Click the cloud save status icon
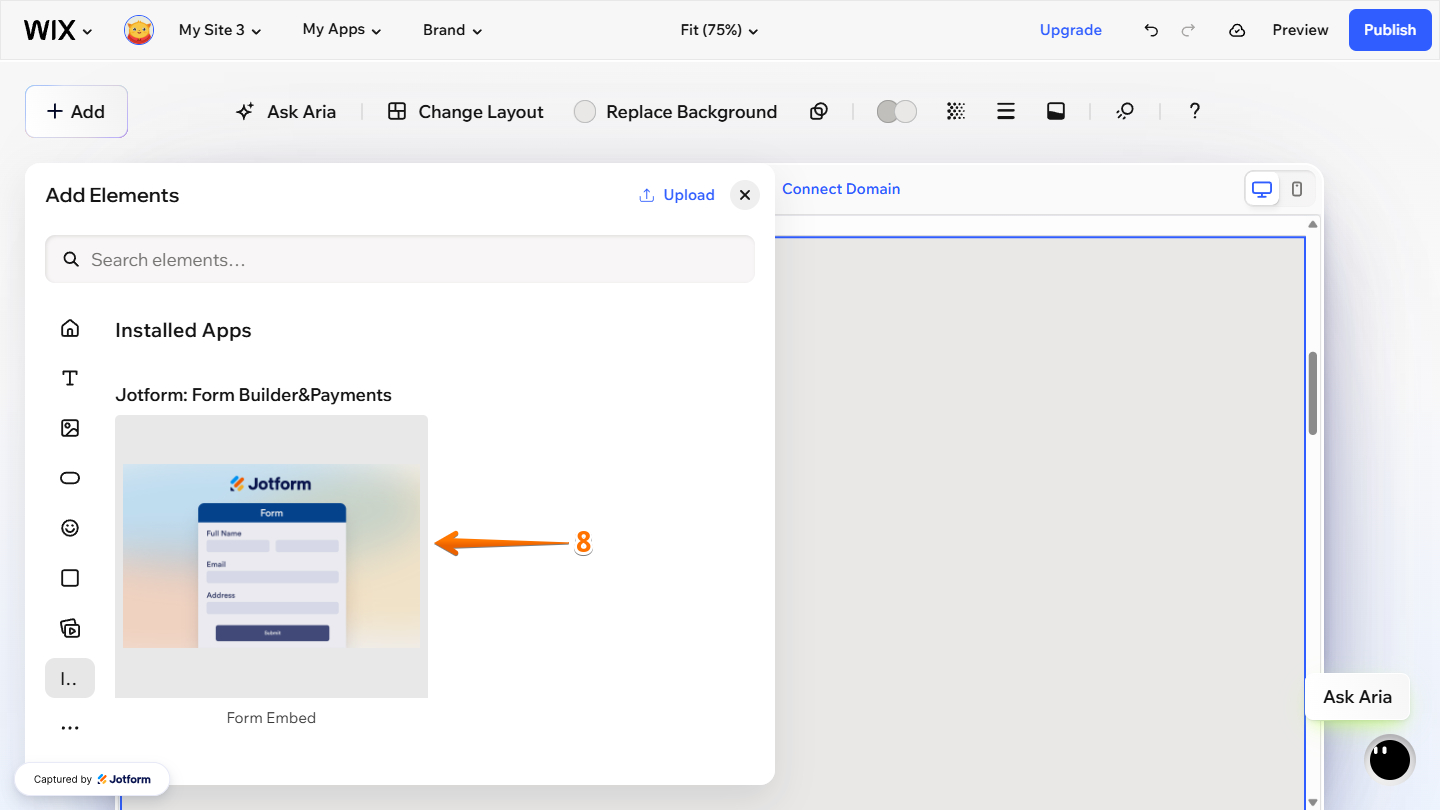The height and width of the screenshot is (810, 1440). pos(1237,30)
